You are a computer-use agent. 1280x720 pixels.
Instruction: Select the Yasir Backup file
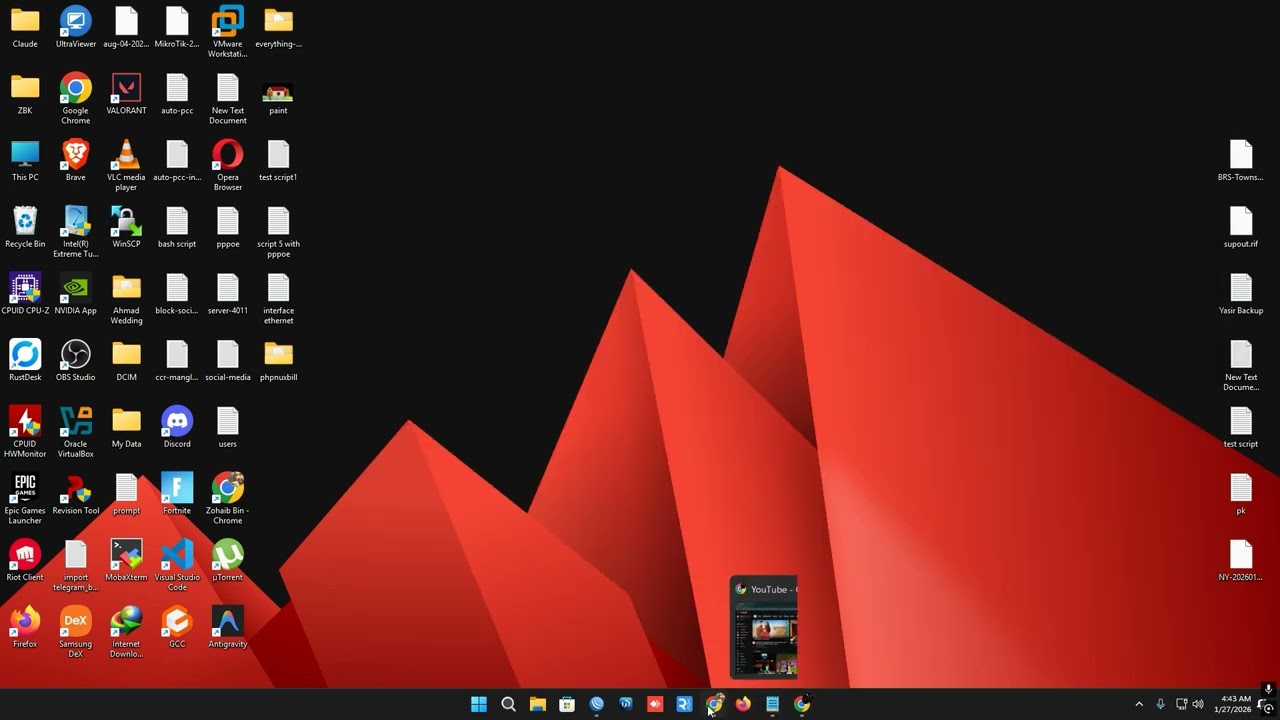tap(1241, 295)
